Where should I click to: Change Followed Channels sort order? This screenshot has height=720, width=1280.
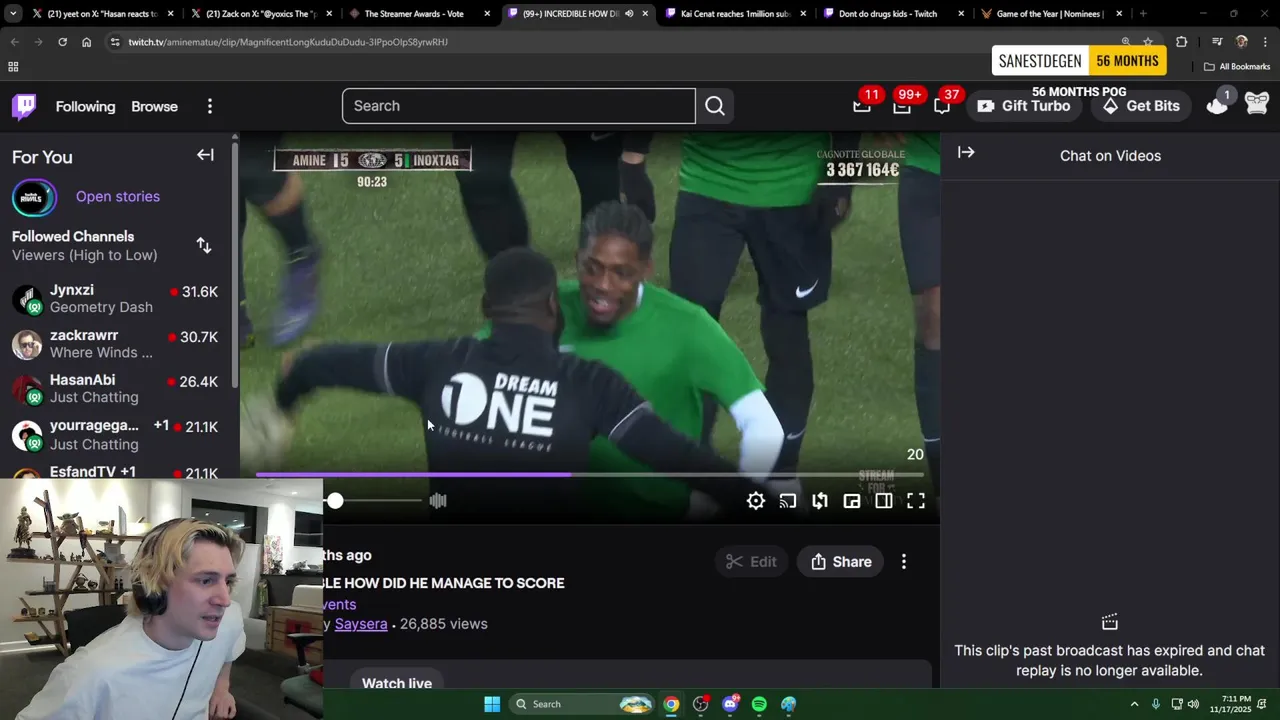coord(204,245)
